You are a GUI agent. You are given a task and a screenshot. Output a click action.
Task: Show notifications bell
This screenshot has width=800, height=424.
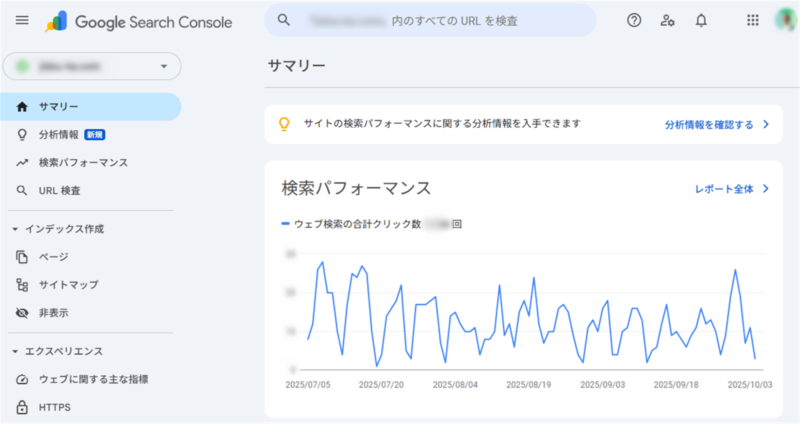point(701,20)
